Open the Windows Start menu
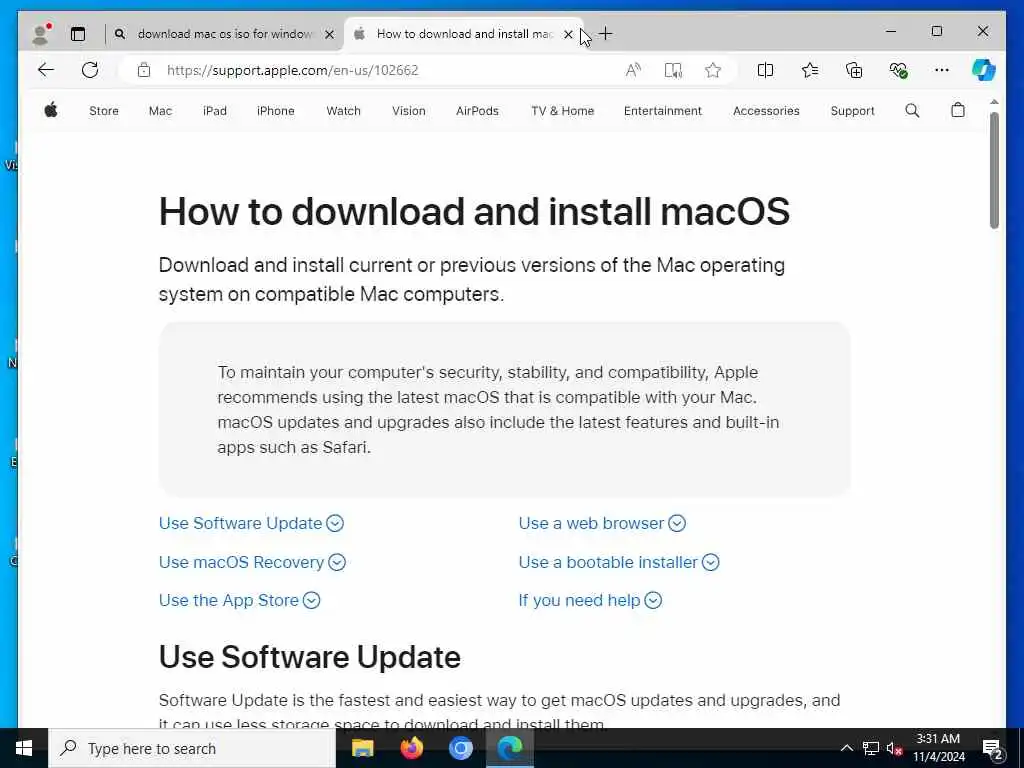 pos(24,748)
